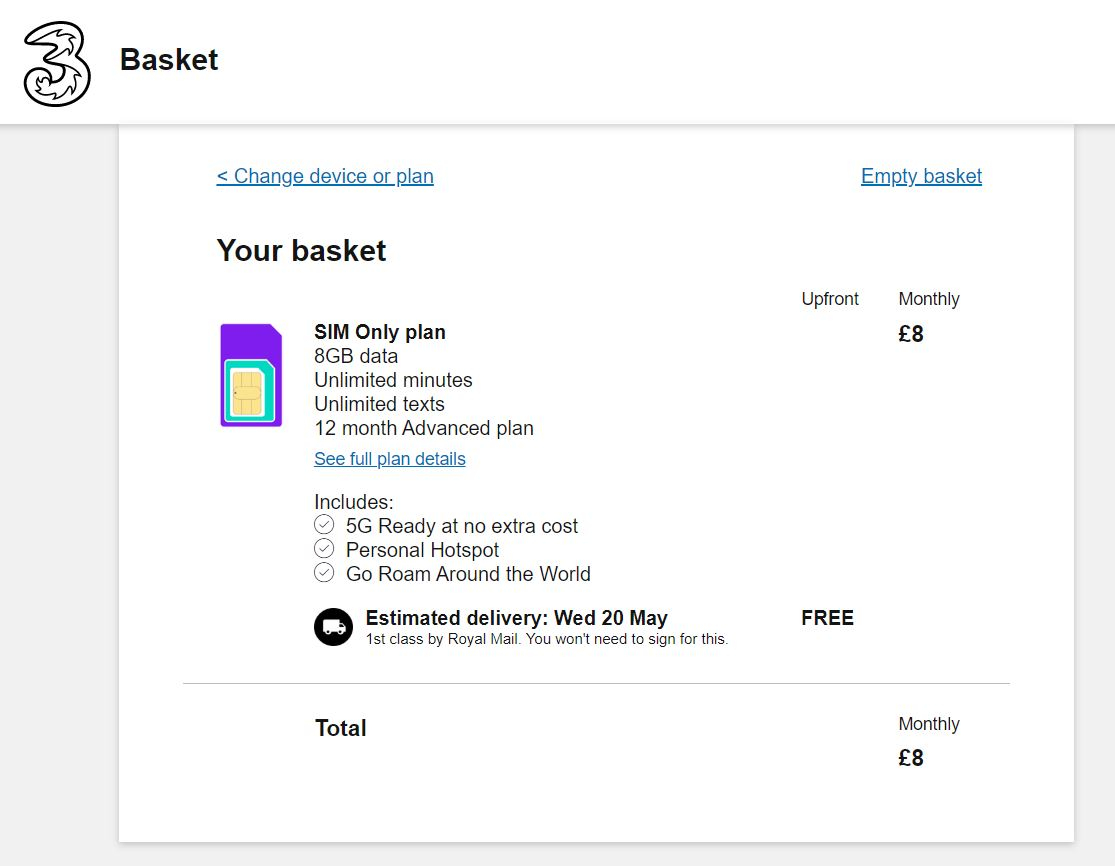The width and height of the screenshot is (1115, 866).
Task: Click the Go Roam Around the World text
Action: click(x=468, y=574)
